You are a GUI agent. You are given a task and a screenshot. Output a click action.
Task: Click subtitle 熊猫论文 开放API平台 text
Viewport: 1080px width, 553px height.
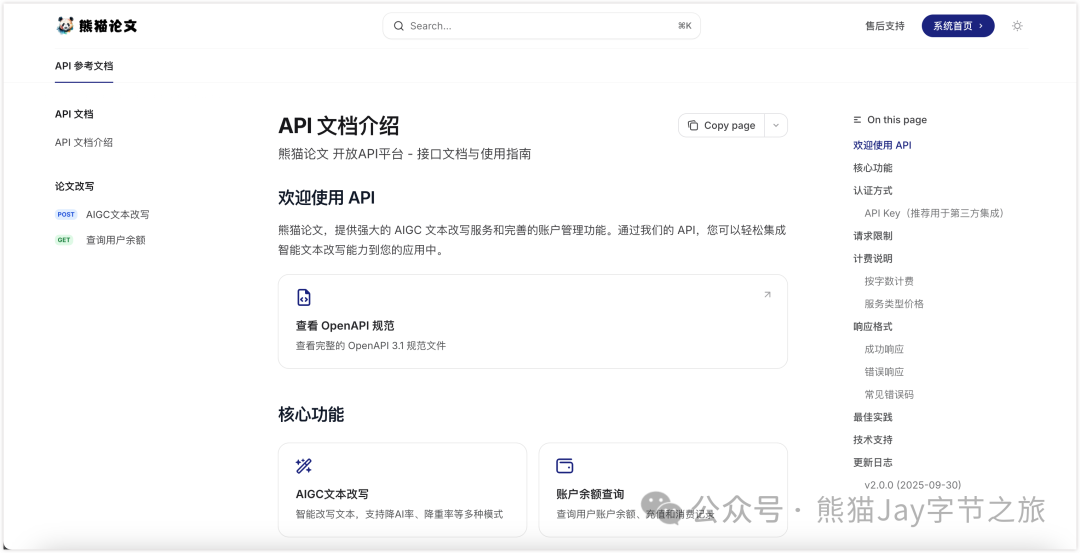[404, 154]
